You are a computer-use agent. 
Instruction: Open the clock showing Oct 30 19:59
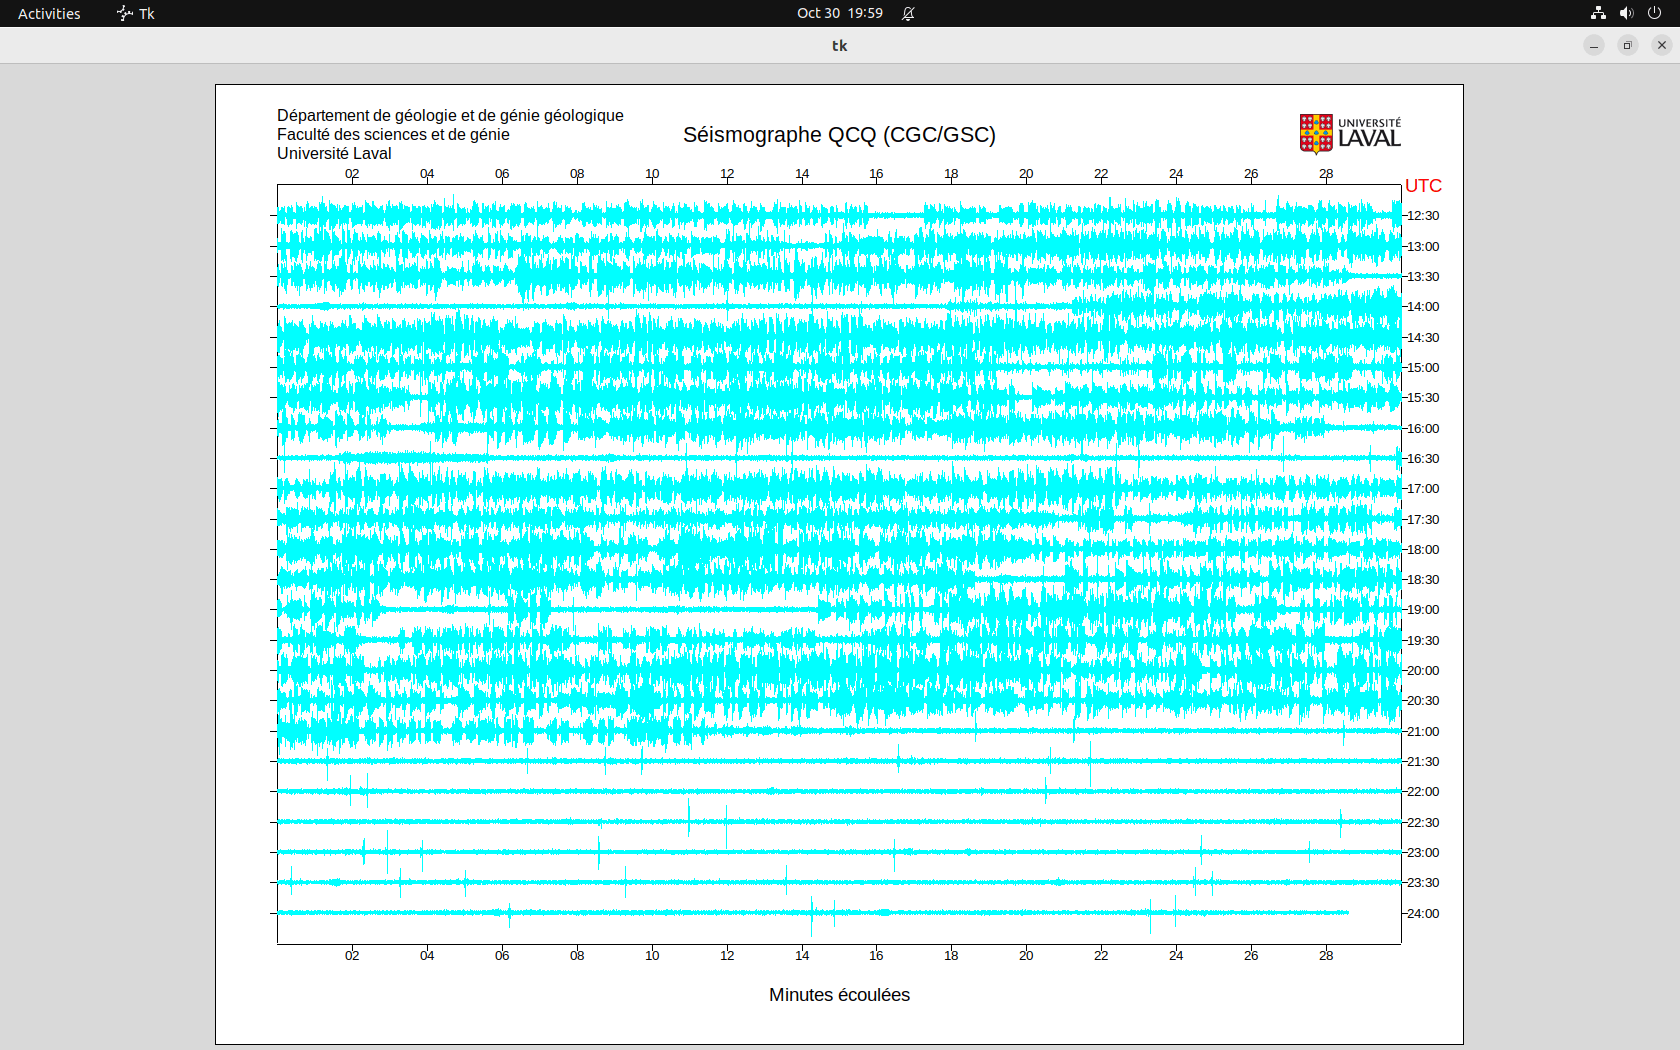(839, 13)
